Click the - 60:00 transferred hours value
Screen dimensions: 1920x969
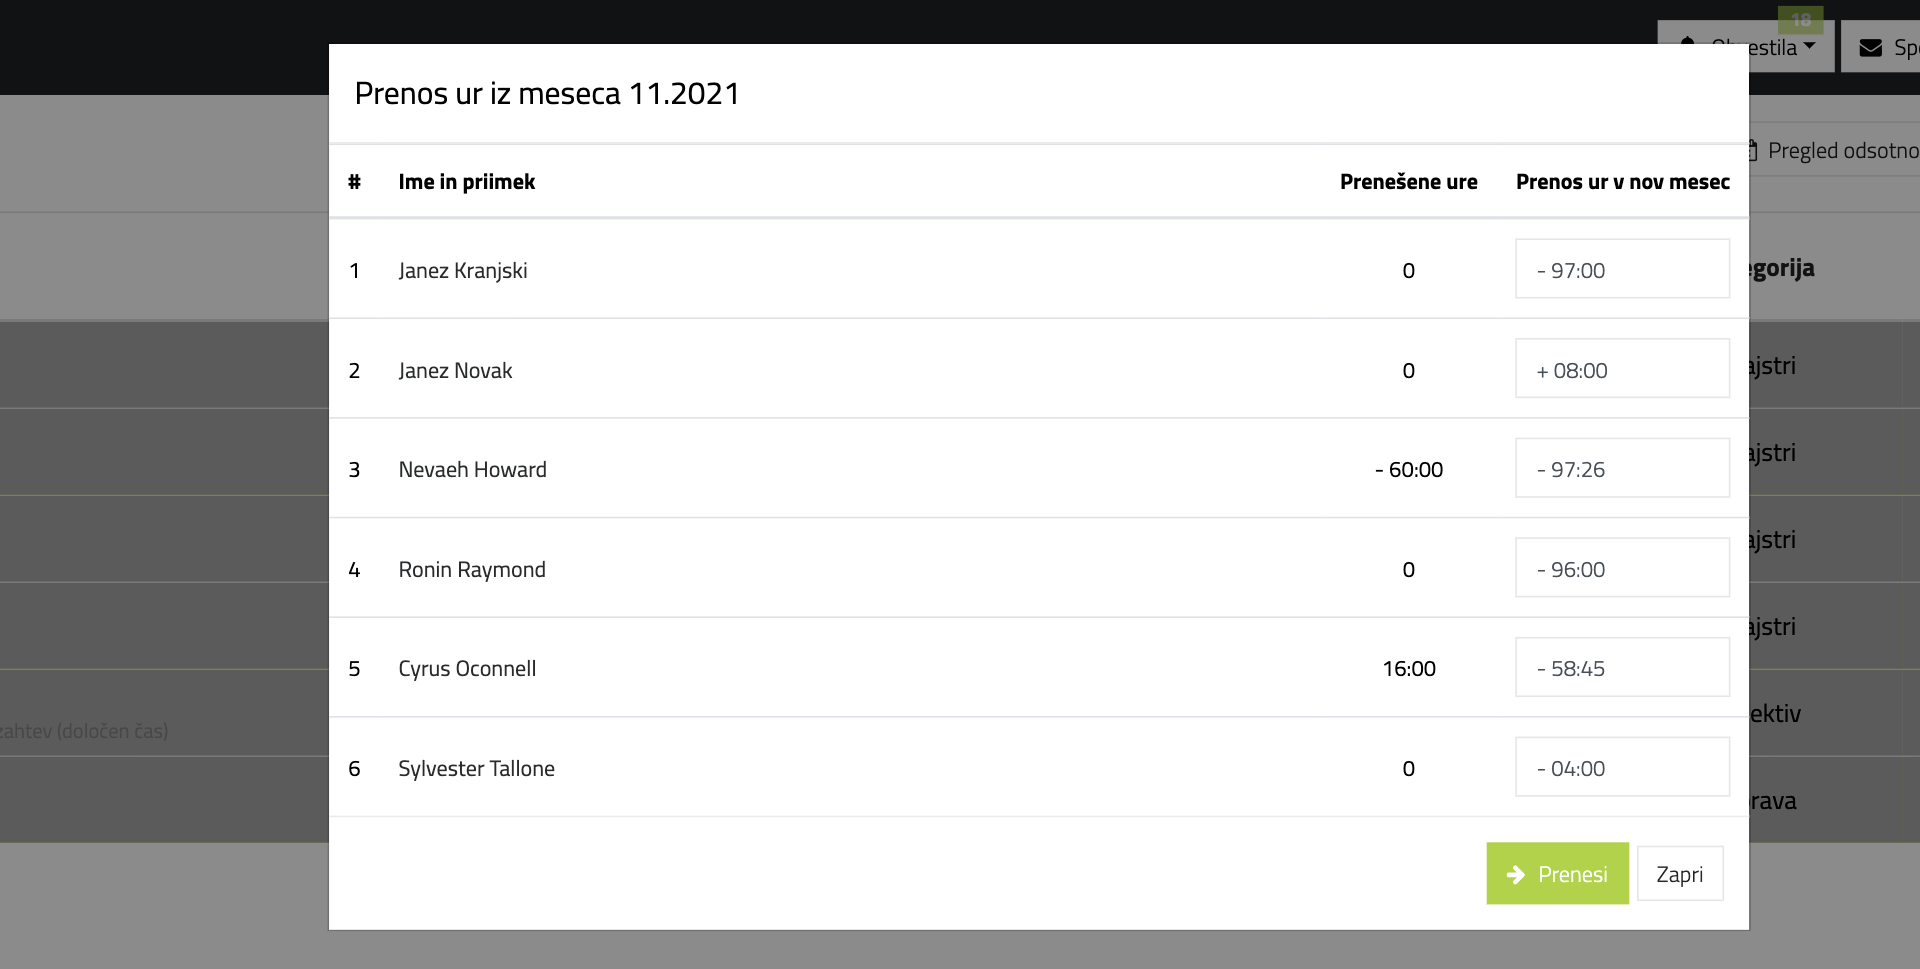pyautogui.click(x=1408, y=470)
